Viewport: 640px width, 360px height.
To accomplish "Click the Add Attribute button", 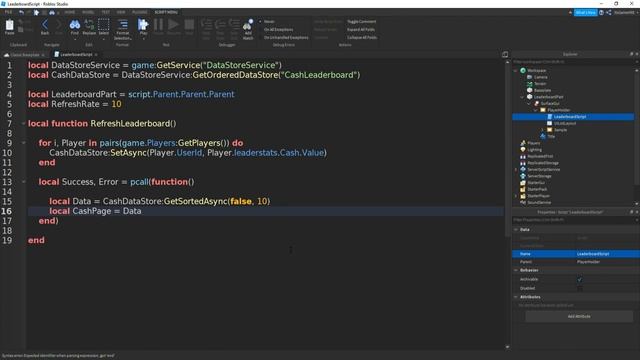I will point(579,316).
